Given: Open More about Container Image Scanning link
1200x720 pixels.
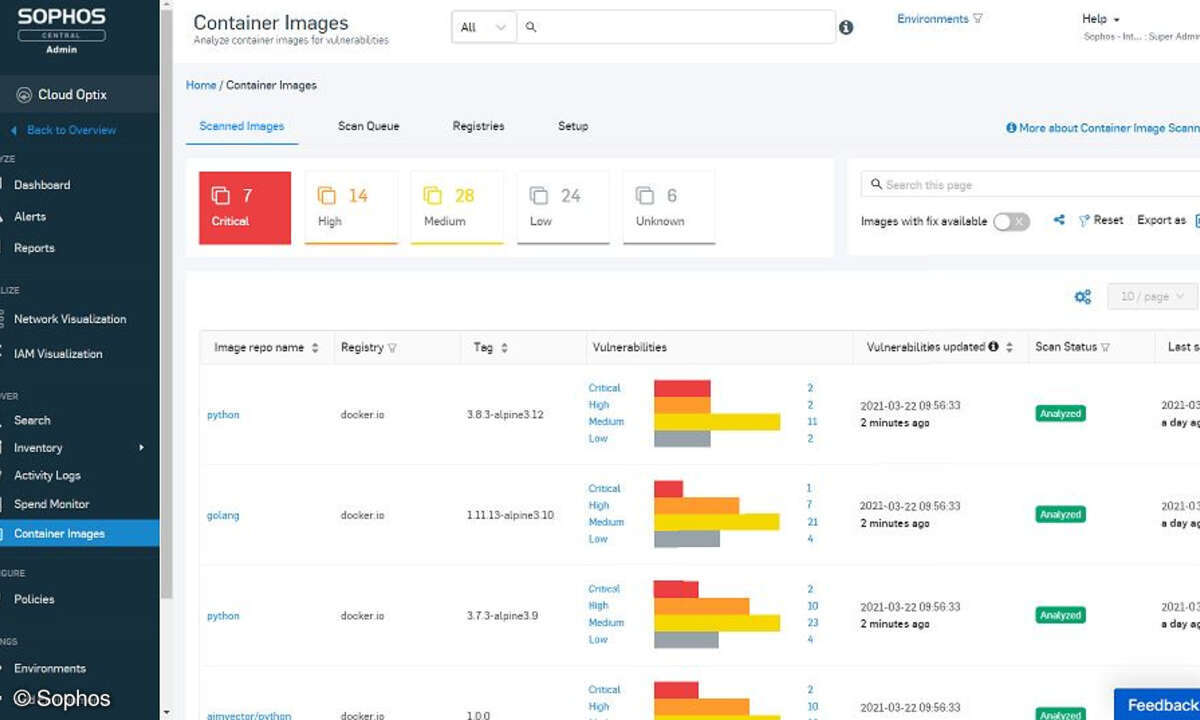Looking at the screenshot, I should 1103,129.
